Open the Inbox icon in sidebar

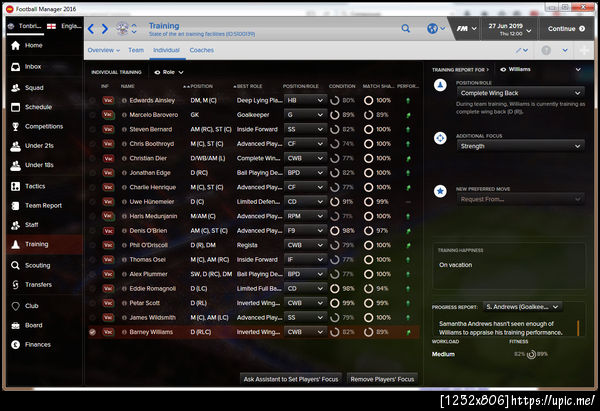(15, 67)
